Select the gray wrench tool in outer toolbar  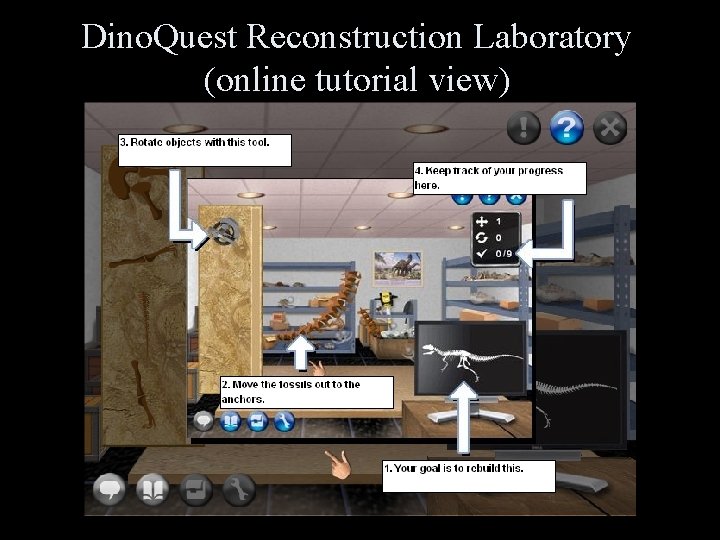point(239,489)
